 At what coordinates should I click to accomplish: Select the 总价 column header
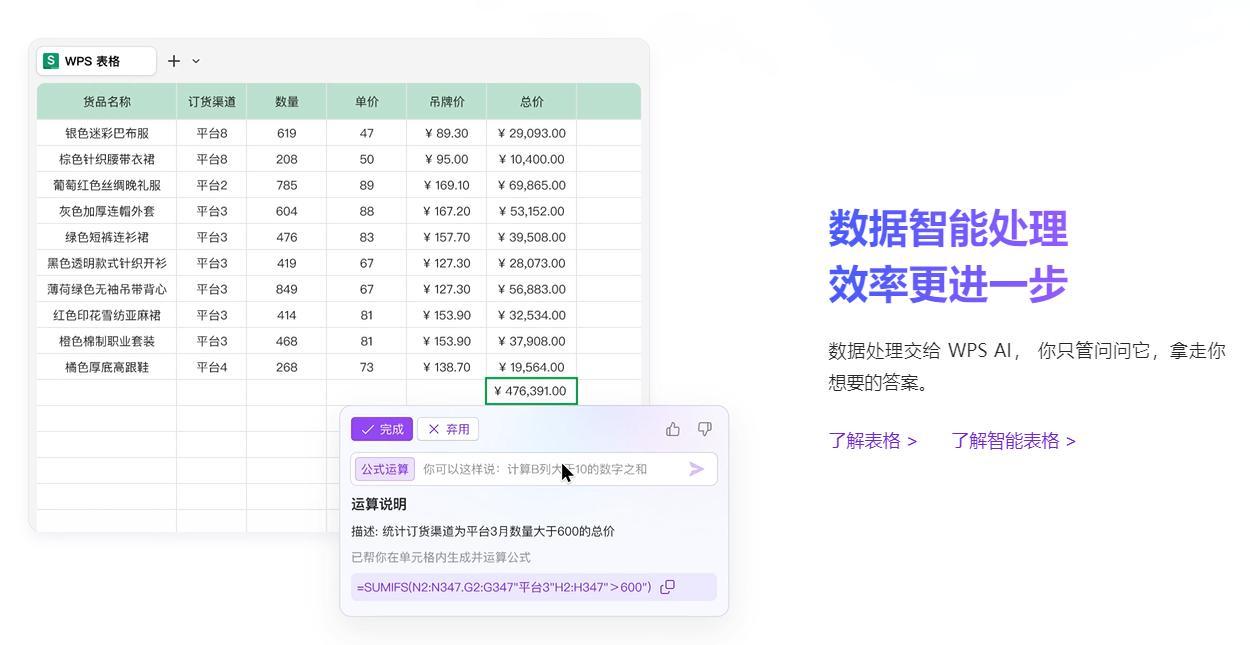coord(532,102)
